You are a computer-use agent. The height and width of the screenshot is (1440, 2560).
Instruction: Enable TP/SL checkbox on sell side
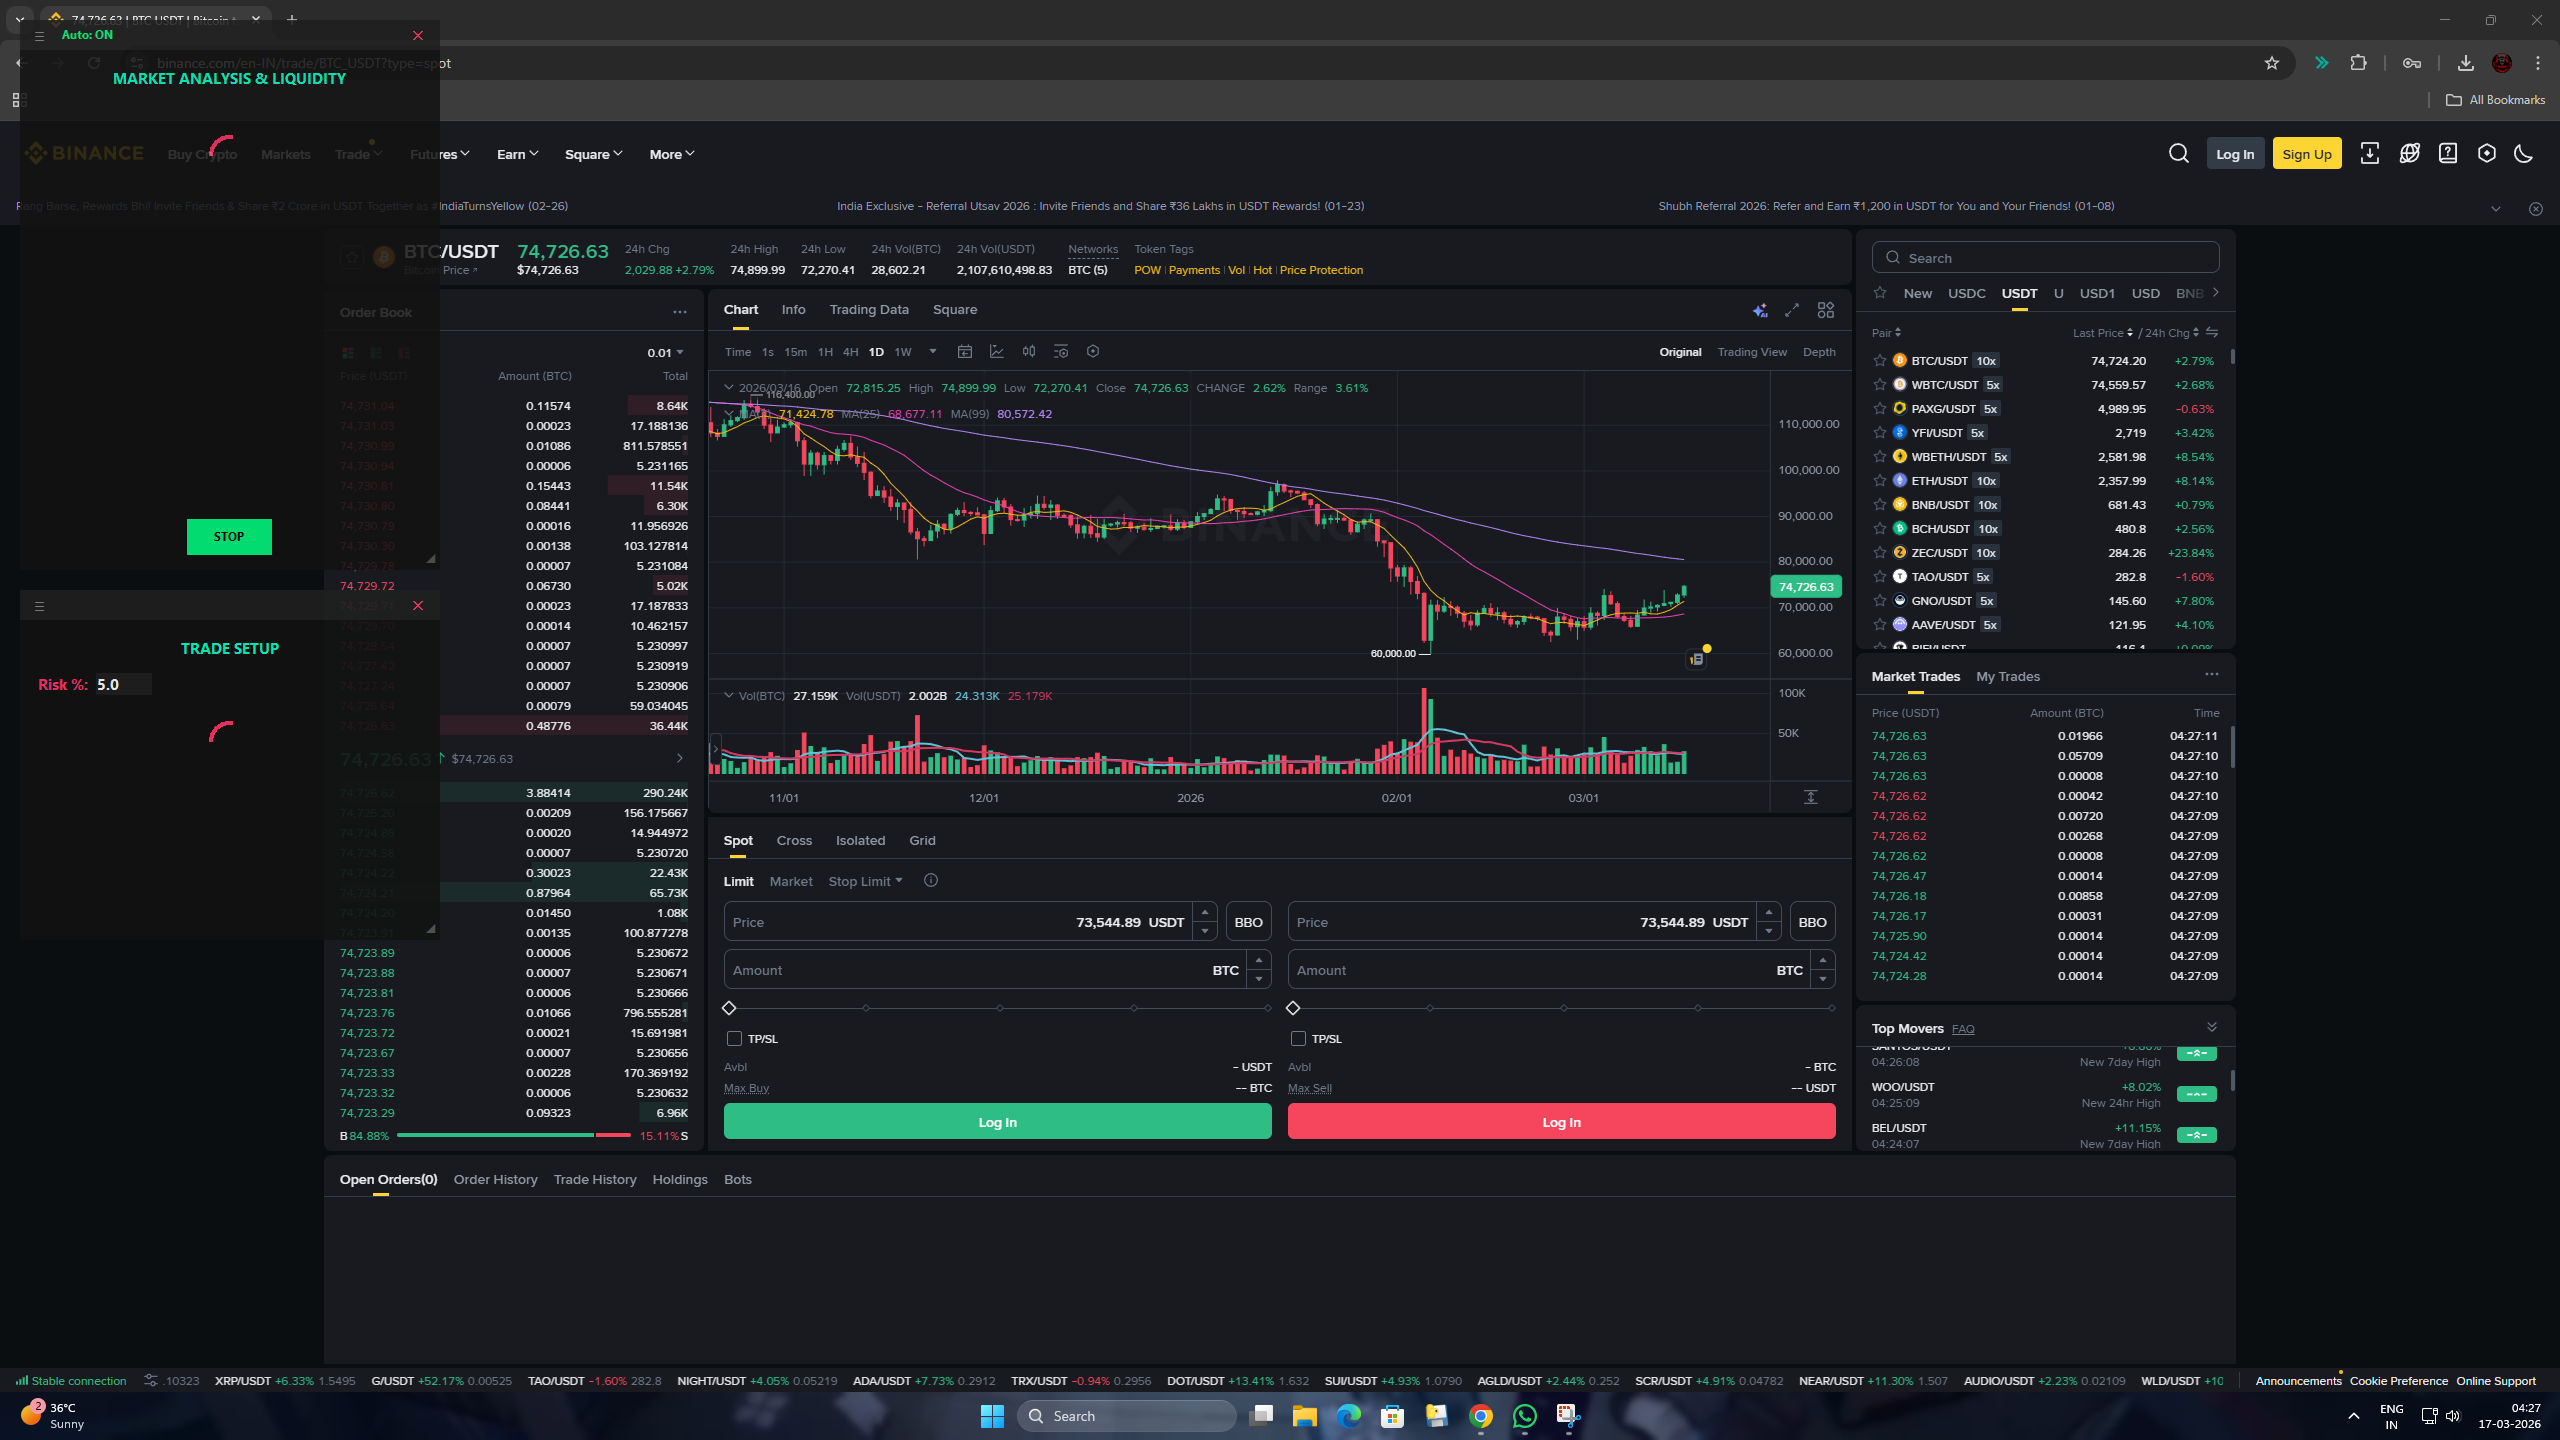(1298, 1039)
